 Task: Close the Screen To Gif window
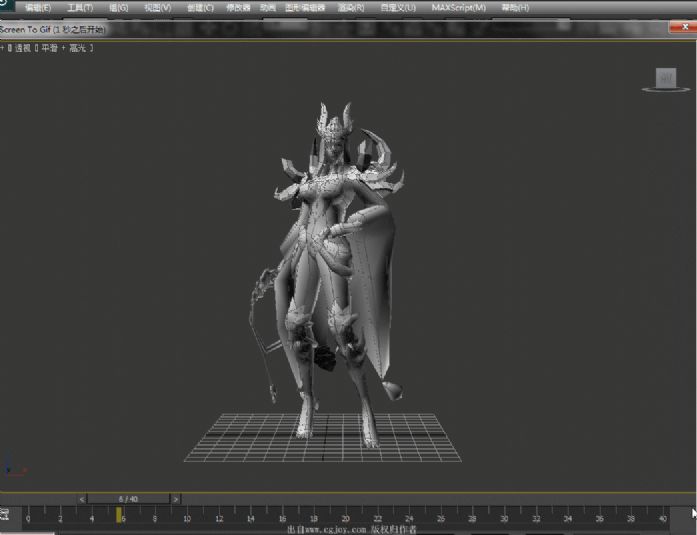pyautogui.click(x=683, y=28)
